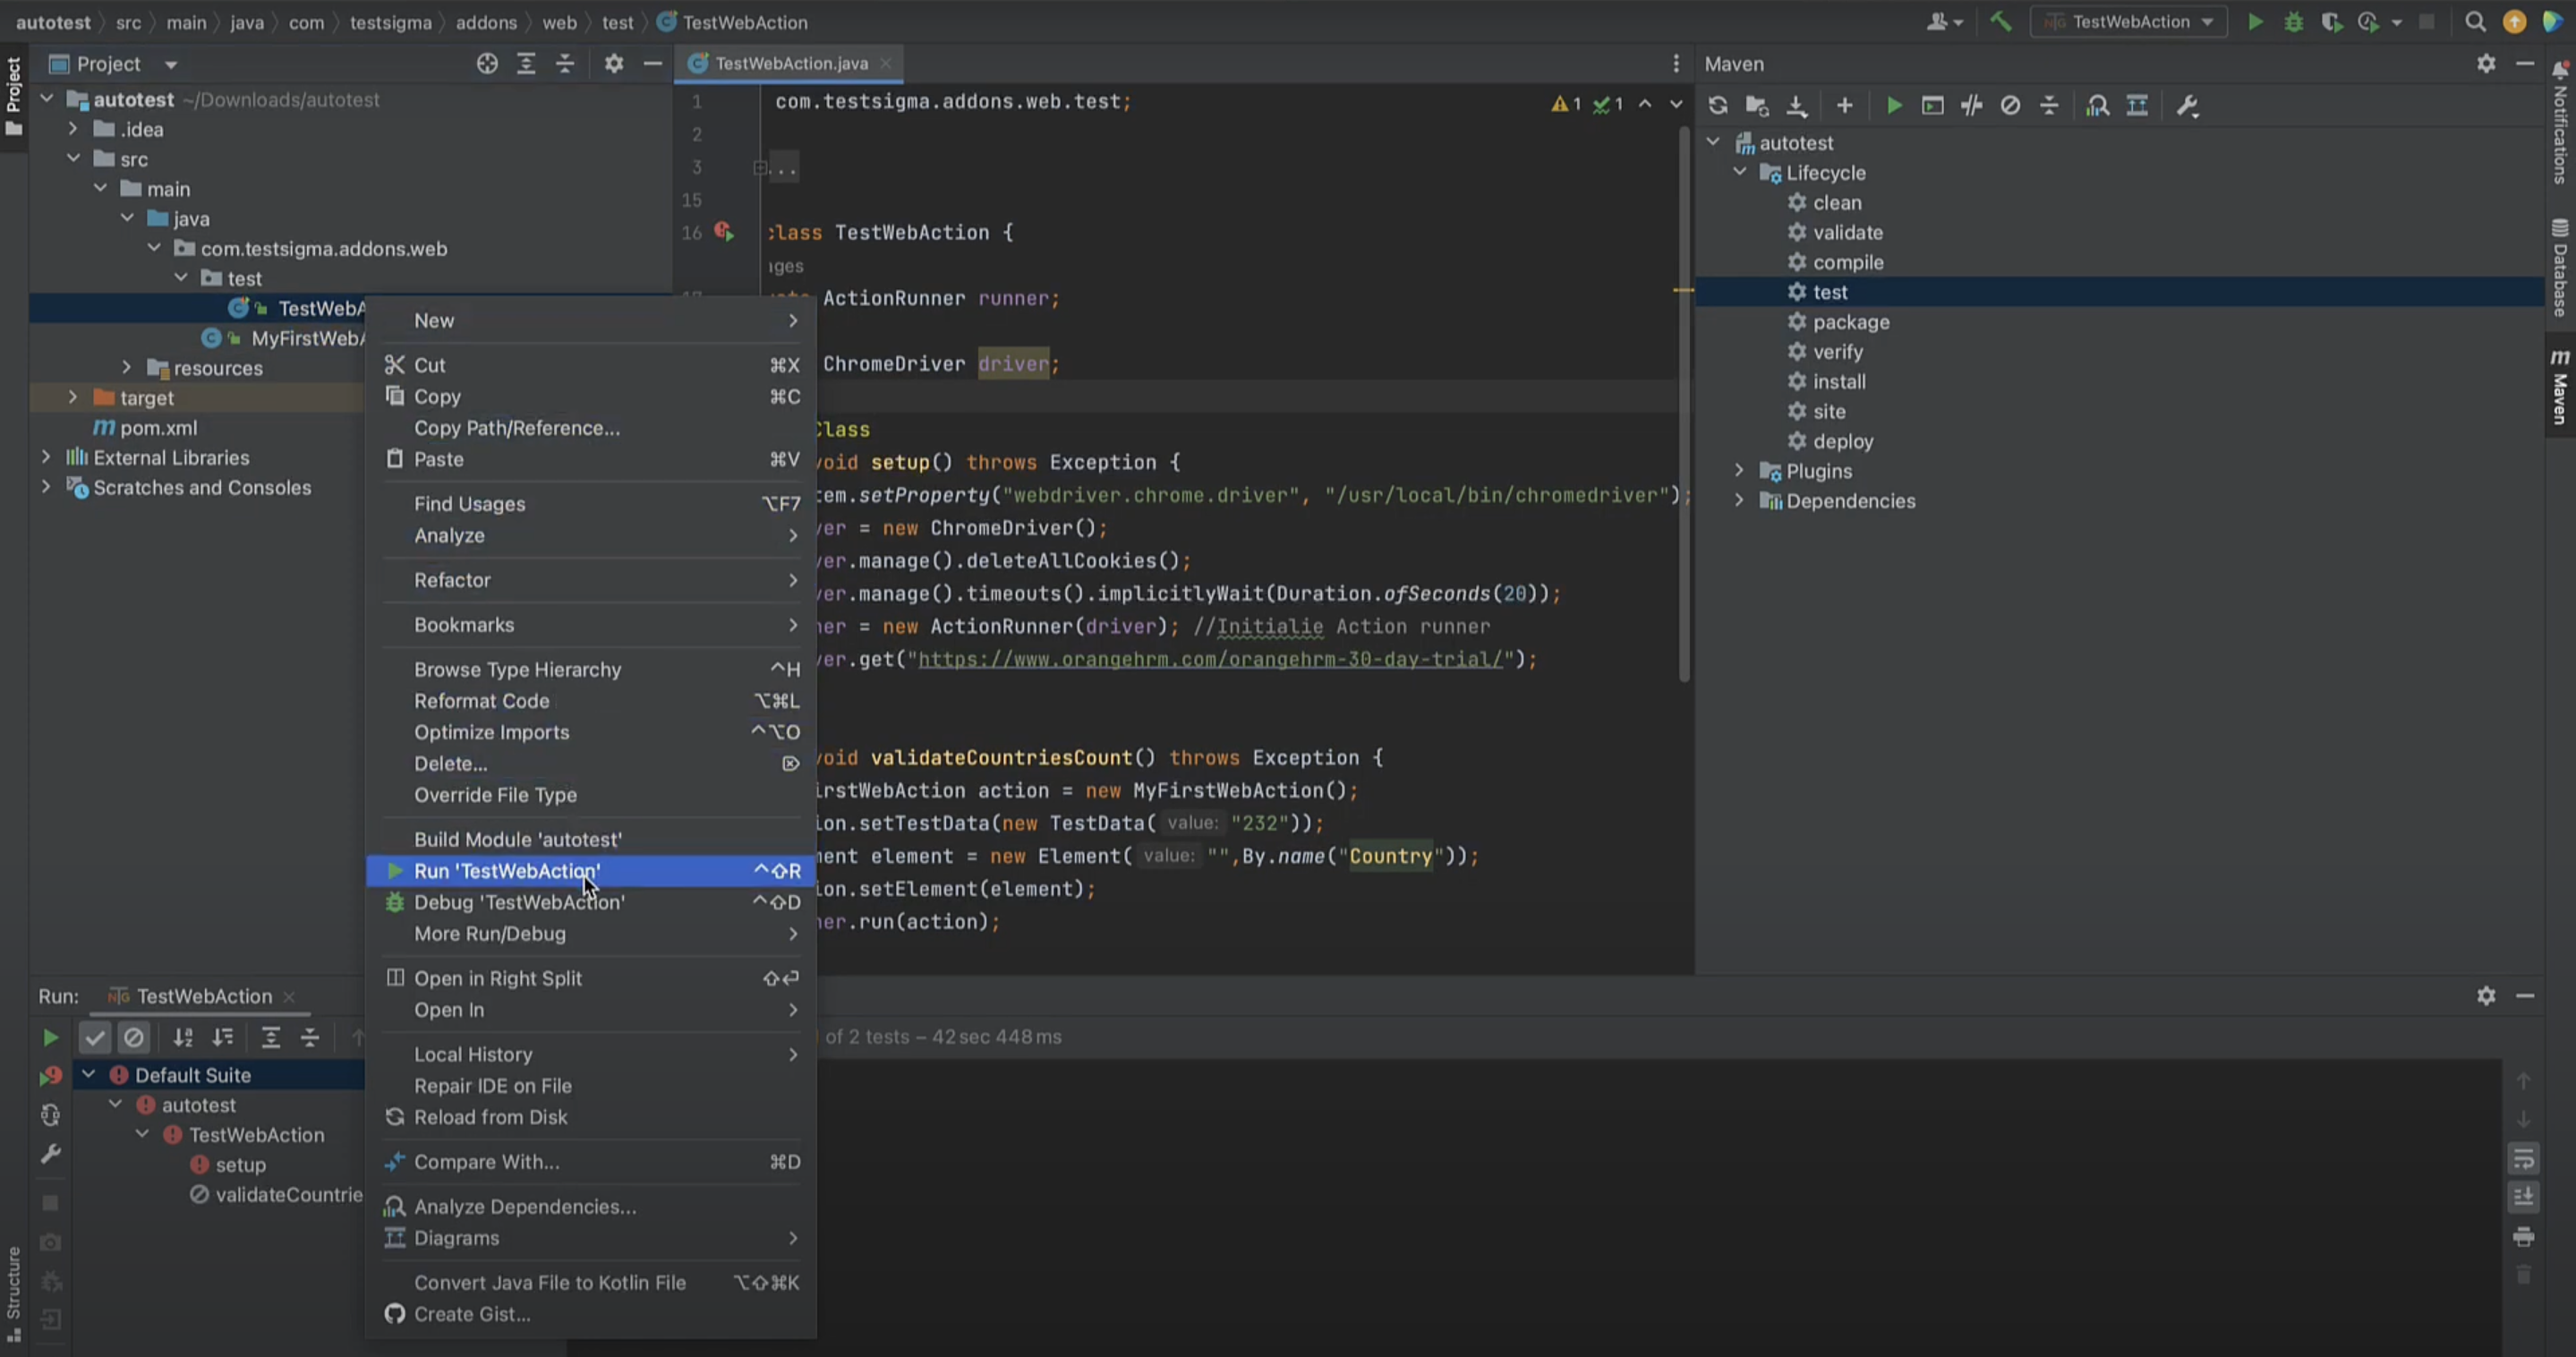
Task: Click Build project hammer icon
Action: (x=2001, y=22)
